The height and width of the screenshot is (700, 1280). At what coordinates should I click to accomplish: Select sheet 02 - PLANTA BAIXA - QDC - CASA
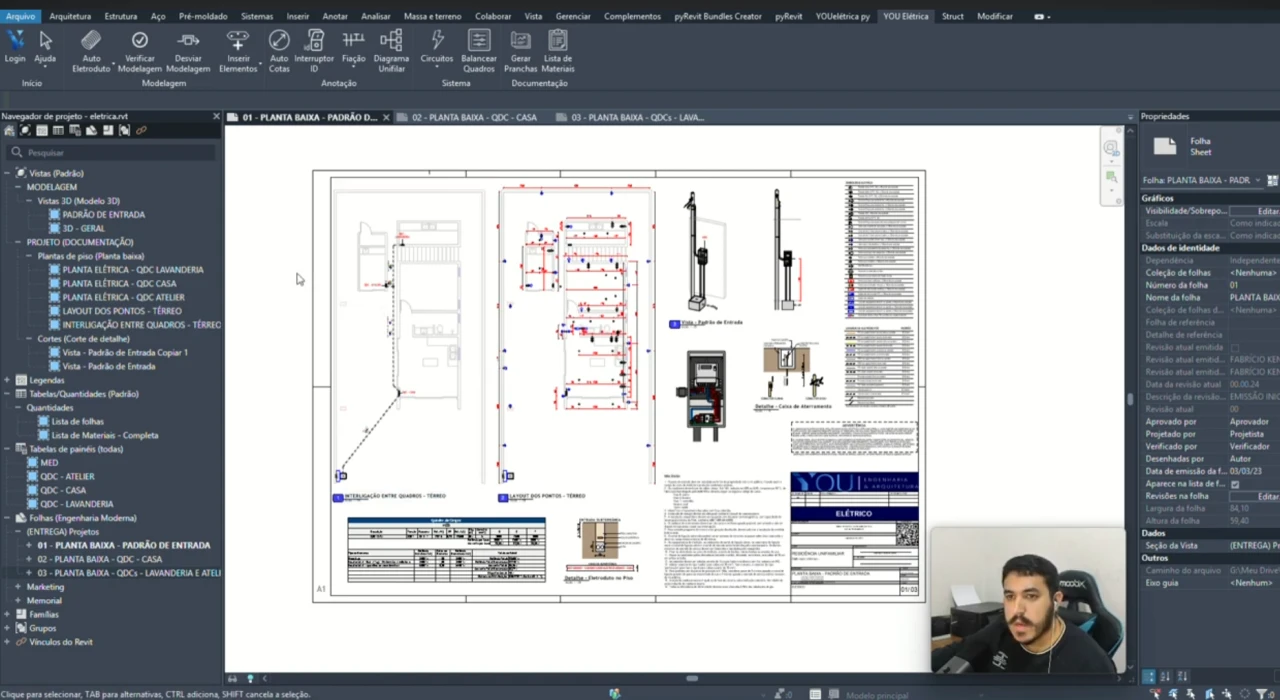[100, 560]
